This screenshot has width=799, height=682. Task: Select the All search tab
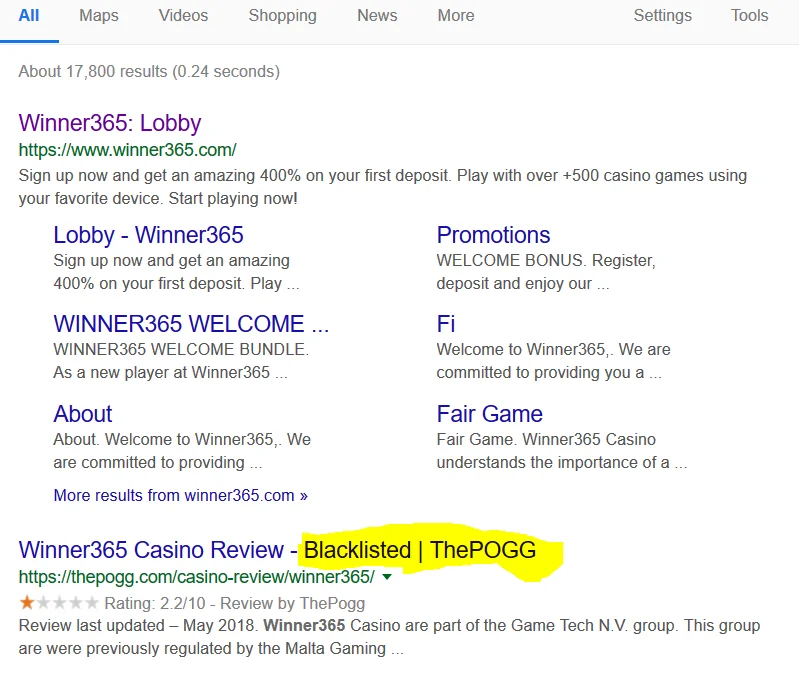click(29, 16)
